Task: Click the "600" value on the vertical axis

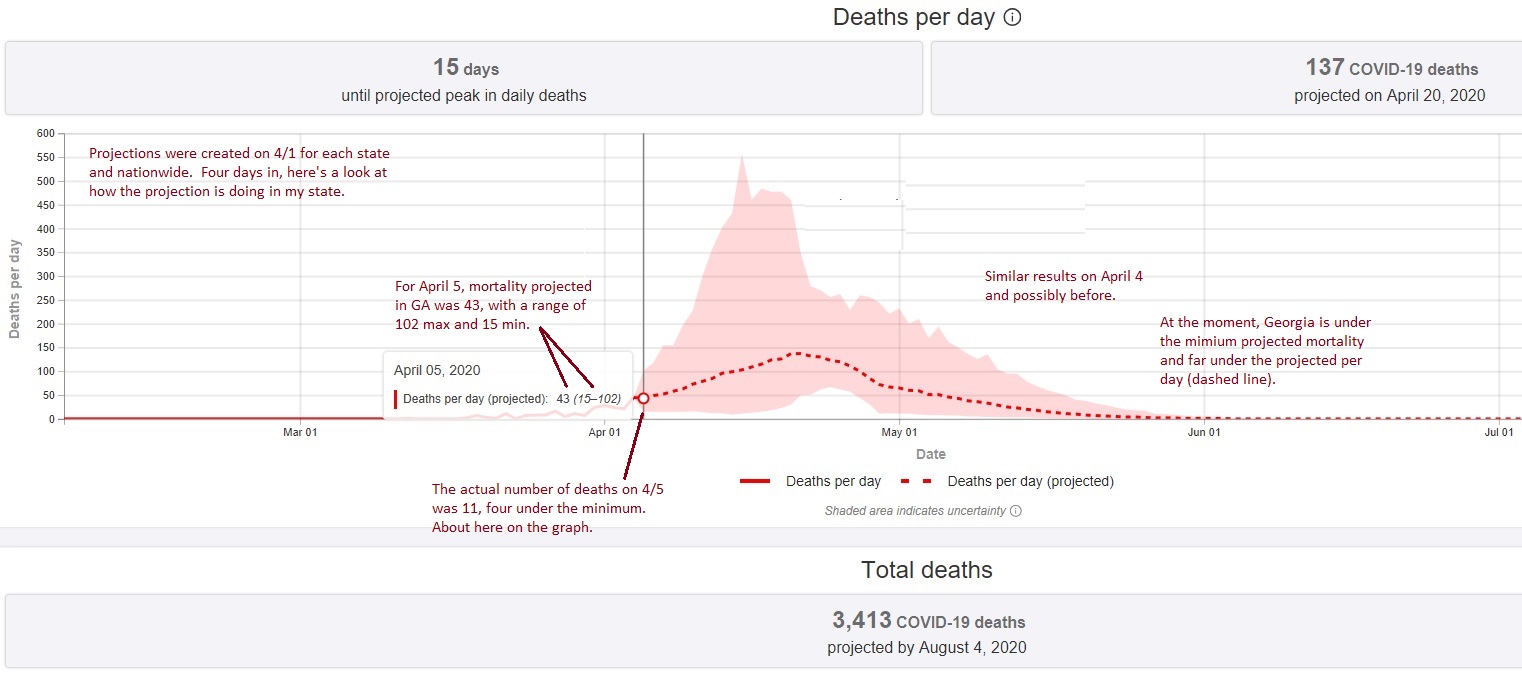Action: (x=44, y=133)
